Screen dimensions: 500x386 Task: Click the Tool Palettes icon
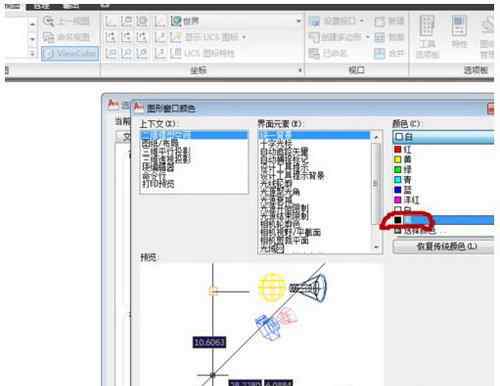coord(427,37)
